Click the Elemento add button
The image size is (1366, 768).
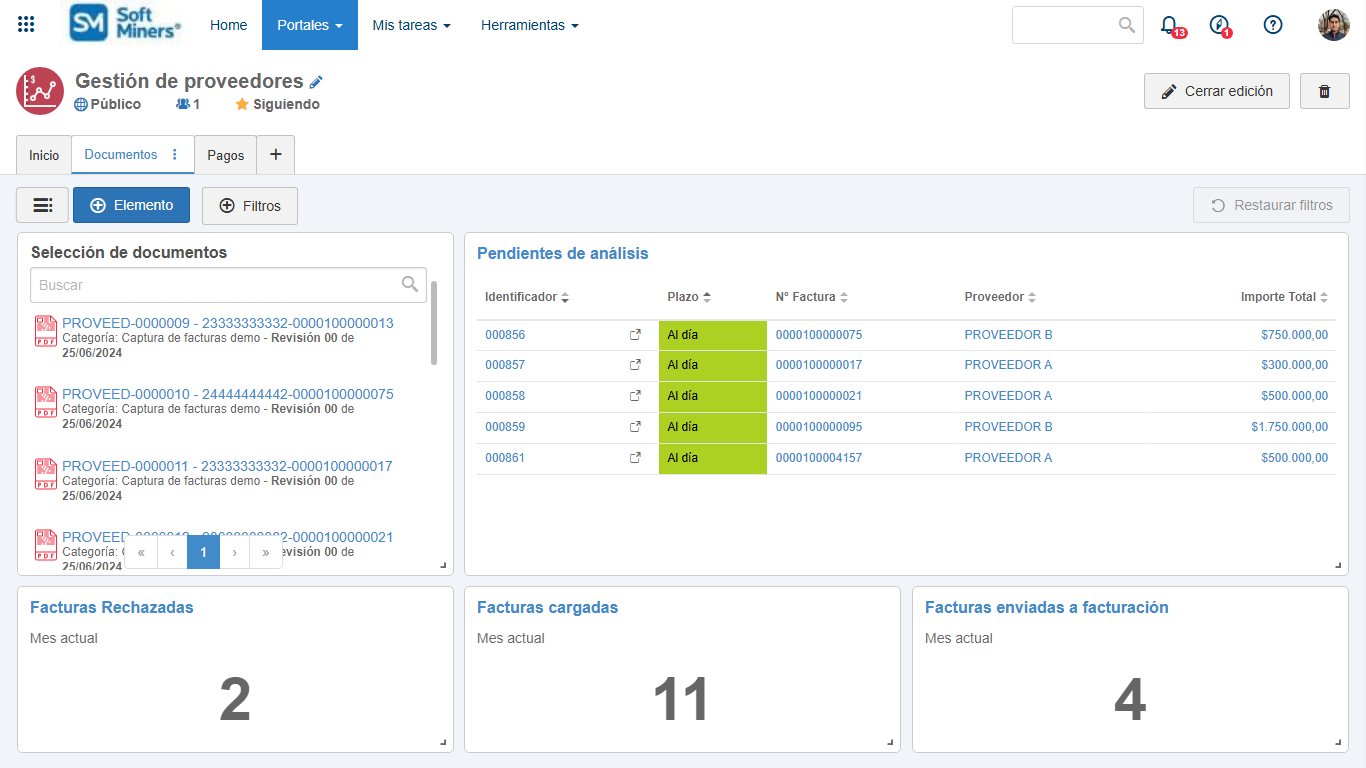[x=131, y=205]
